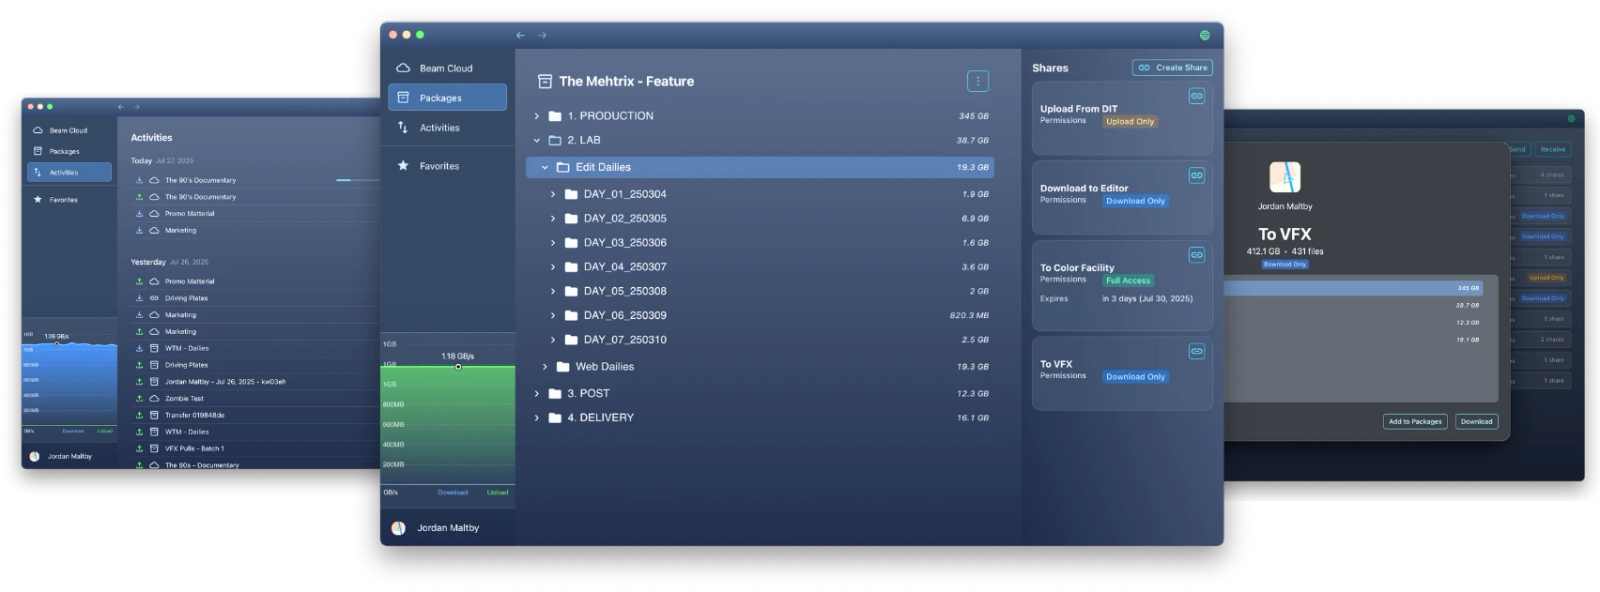1600x592 pixels.
Task: Expand the DAY_03_250306 folder
Action: (x=553, y=243)
